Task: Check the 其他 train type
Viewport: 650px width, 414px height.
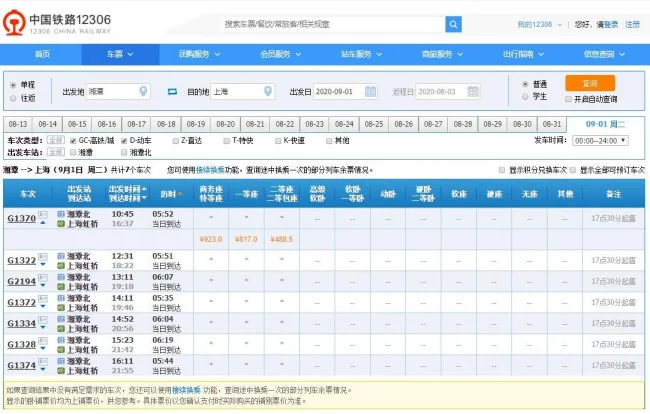Action: 329,141
